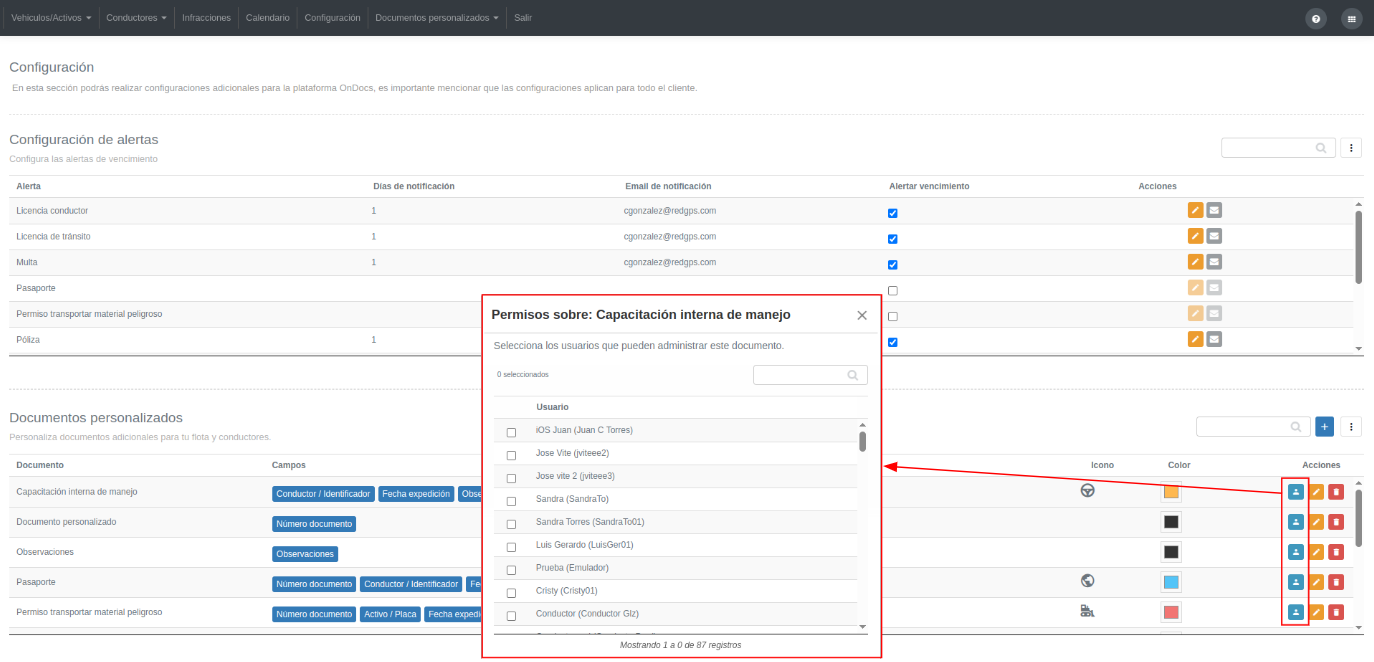Image resolution: width=1374 pixels, height=662 pixels.
Task: Click the email icon for Multa alert
Action: (x=1214, y=262)
